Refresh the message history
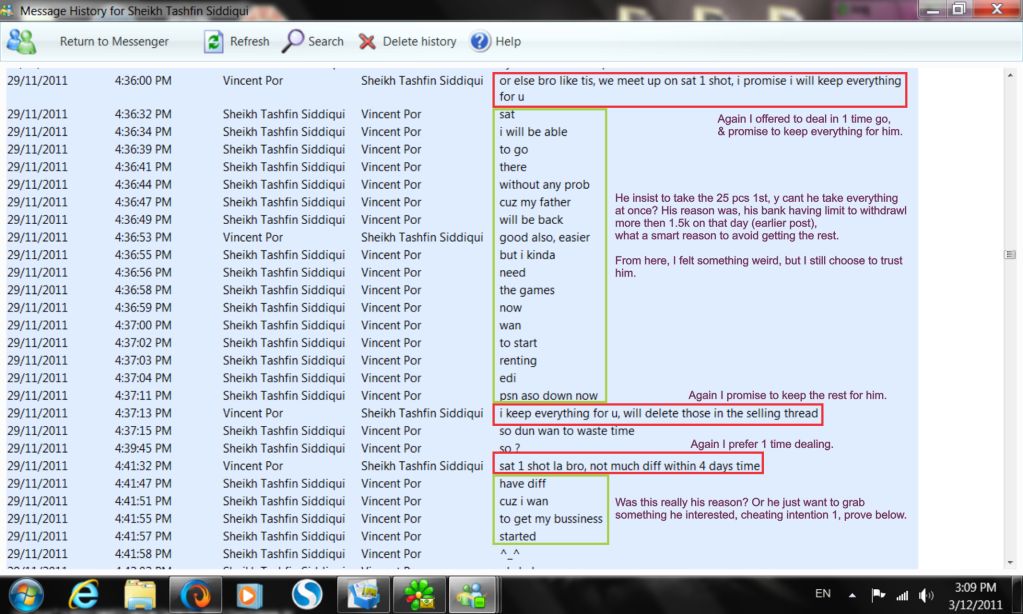The height and width of the screenshot is (614, 1023). pos(236,42)
